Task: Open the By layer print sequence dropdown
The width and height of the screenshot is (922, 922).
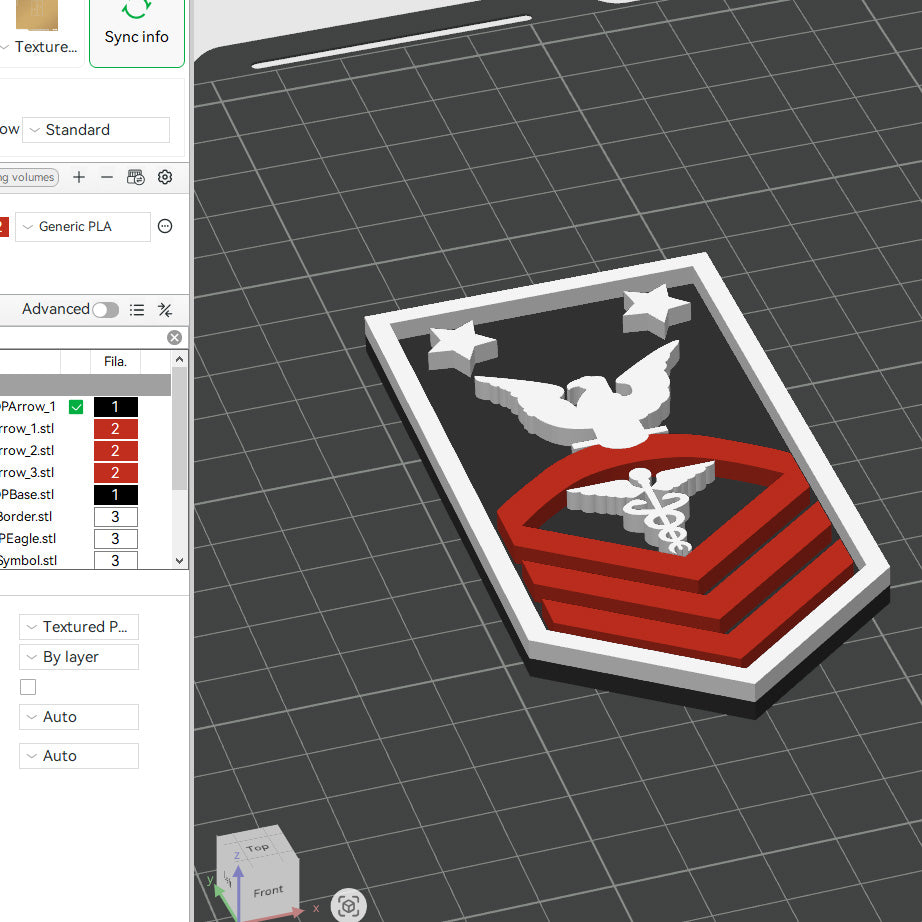Action: click(79, 657)
